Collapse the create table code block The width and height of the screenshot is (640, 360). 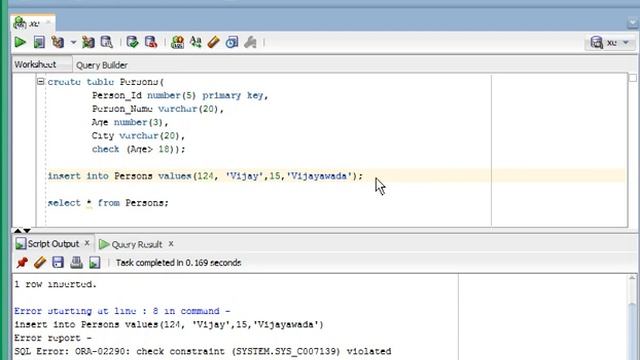point(40,82)
